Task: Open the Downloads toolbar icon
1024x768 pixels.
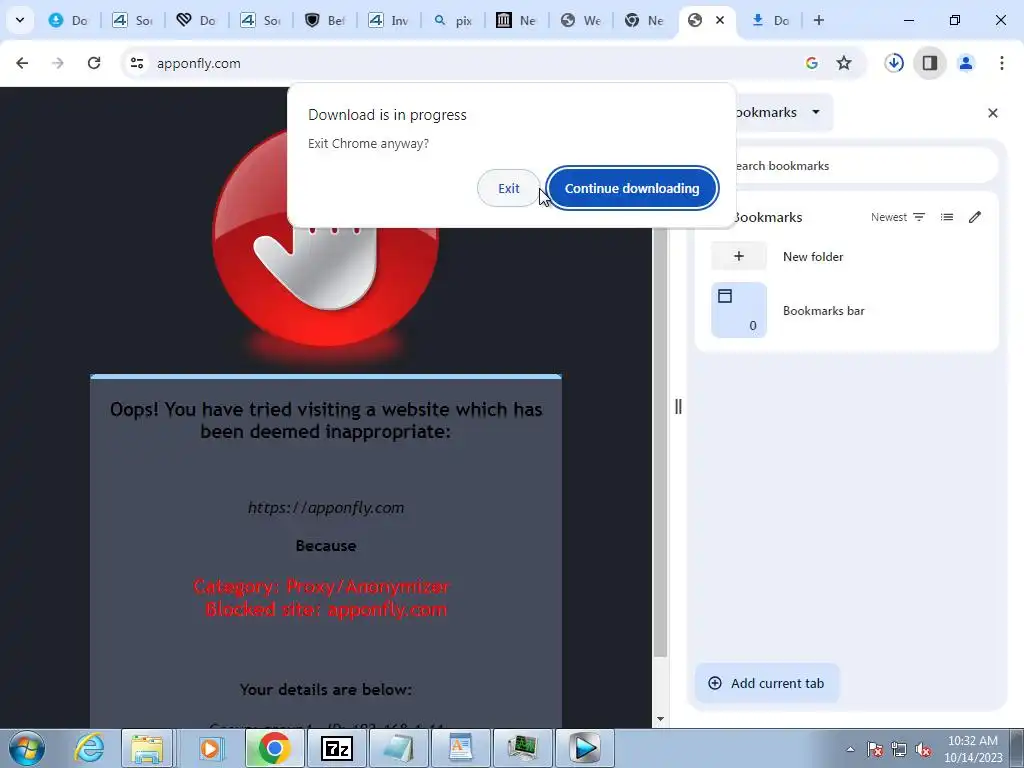Action: click(894, 63)
